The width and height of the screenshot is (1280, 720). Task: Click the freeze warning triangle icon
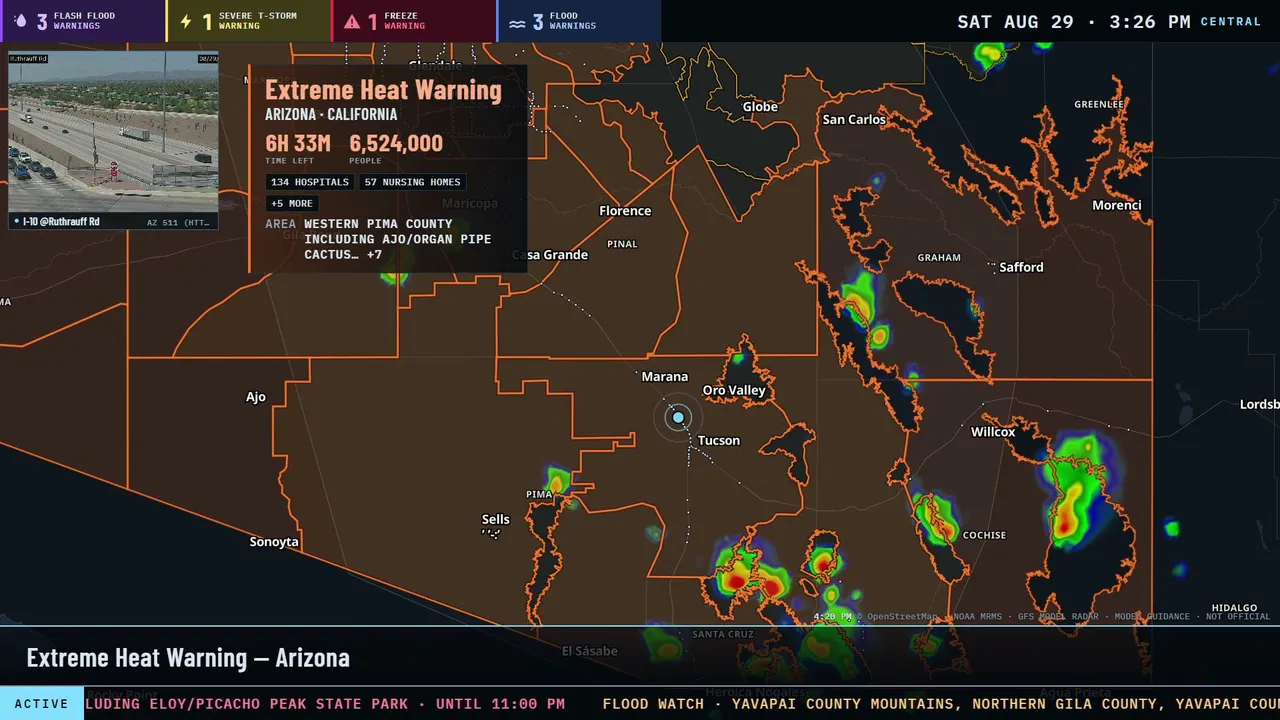(352, 21)
